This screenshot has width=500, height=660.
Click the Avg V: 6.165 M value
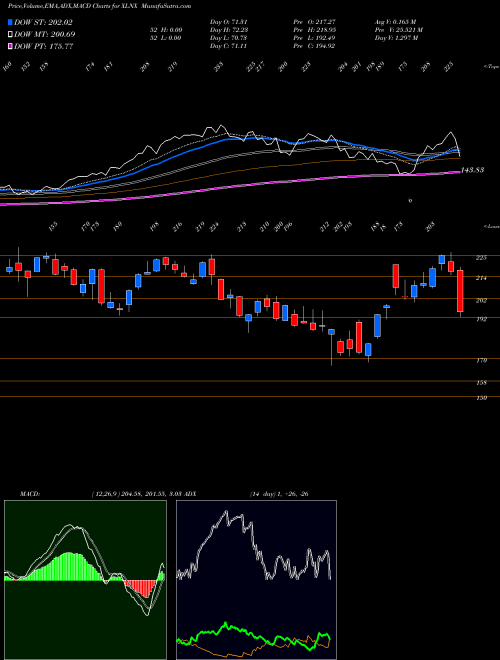click(397, 22)
